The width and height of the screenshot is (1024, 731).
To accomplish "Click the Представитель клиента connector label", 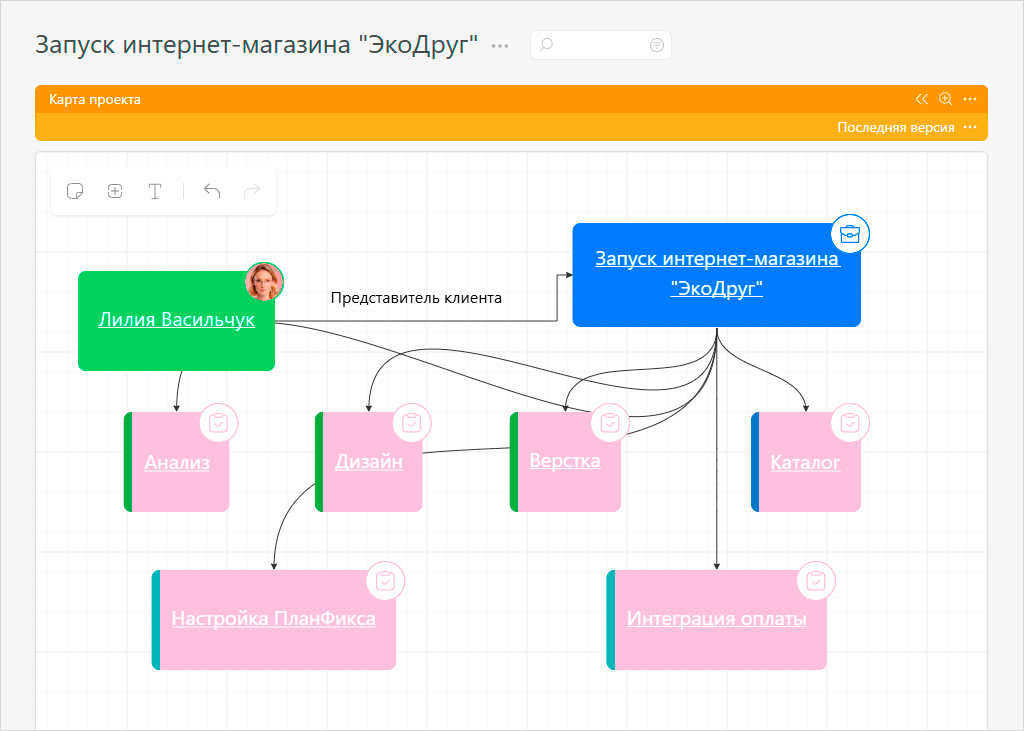I will 416,298.
